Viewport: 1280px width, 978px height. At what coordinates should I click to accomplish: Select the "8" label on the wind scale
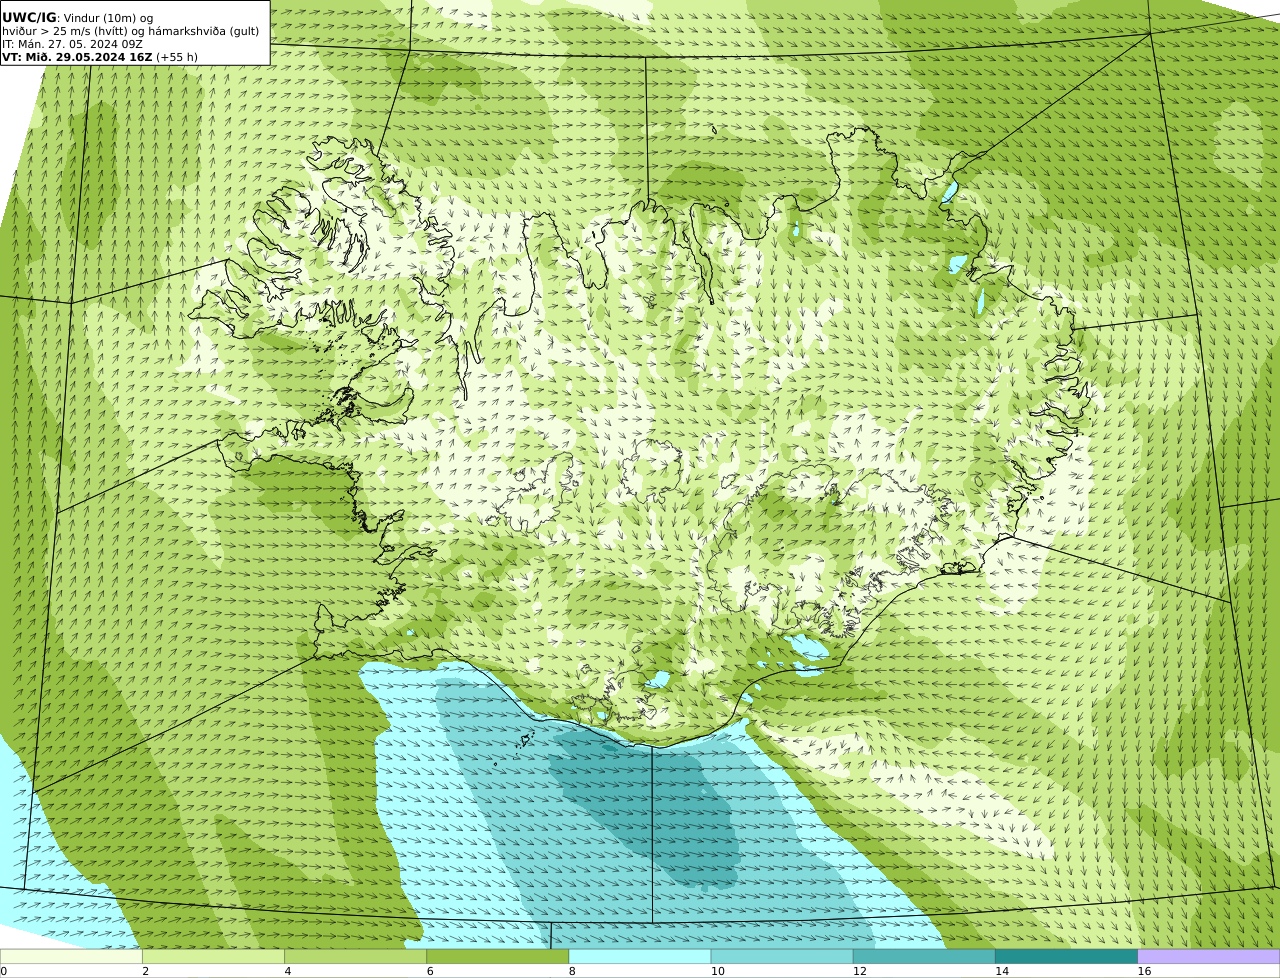(572, 971)
